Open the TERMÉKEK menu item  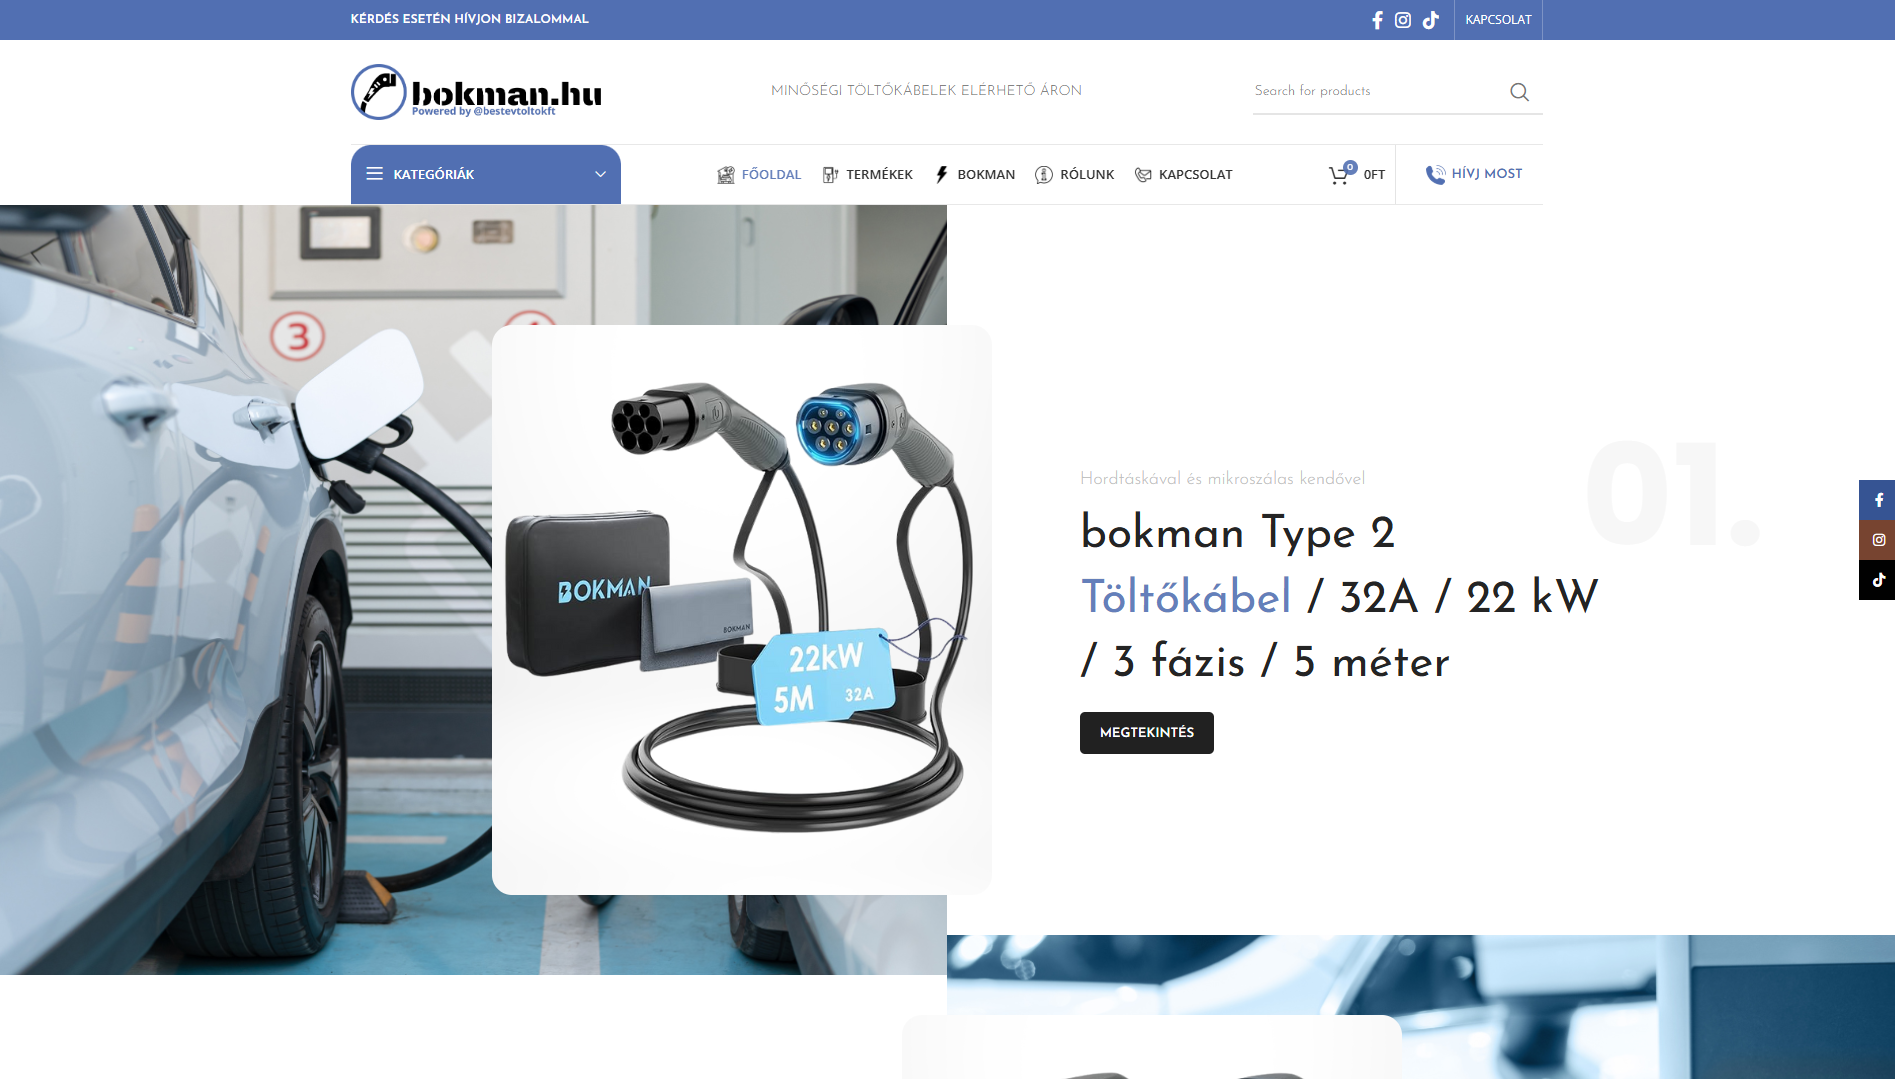tap(879, 174)
